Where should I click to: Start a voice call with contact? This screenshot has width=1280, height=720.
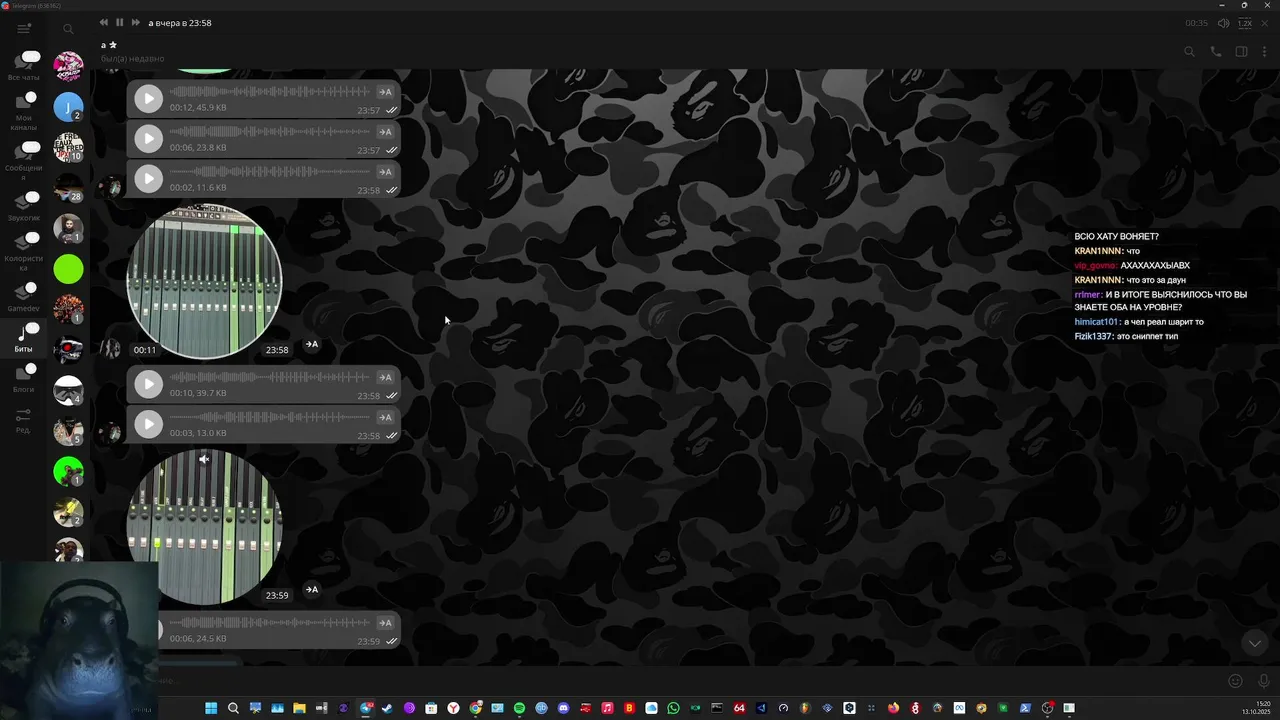[x=1216, y=52]
